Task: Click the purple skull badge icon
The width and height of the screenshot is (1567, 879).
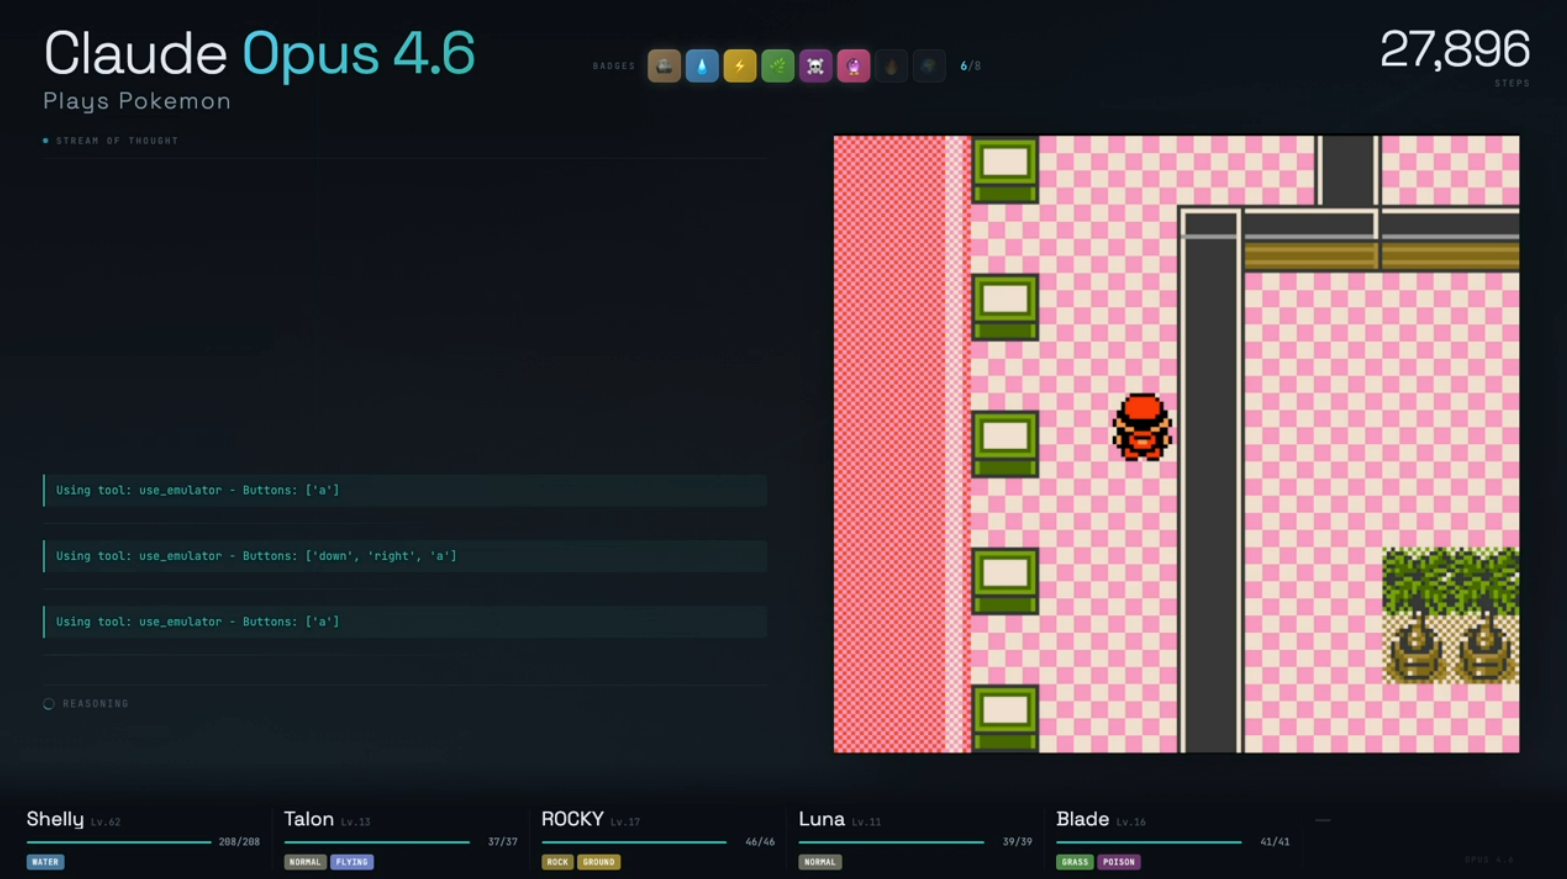Action: click(816, 66)
